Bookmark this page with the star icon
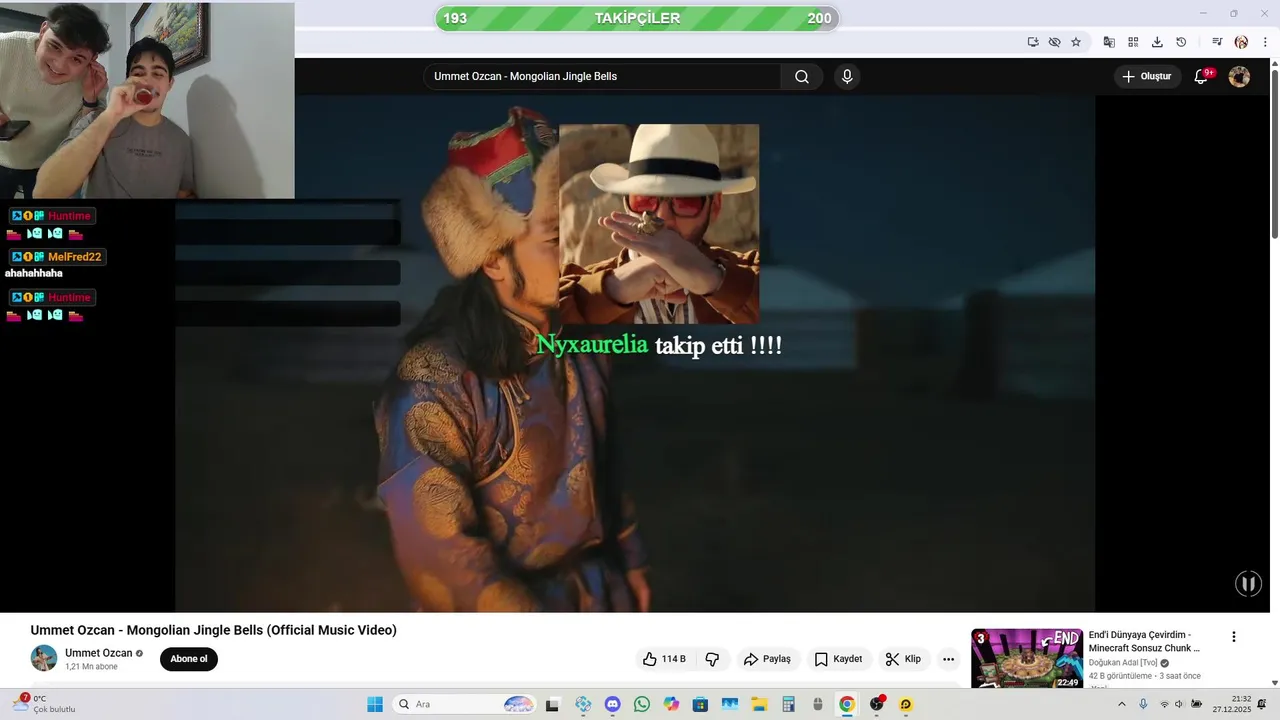Screen dimensions: 1280x720 coord(1076,42)
